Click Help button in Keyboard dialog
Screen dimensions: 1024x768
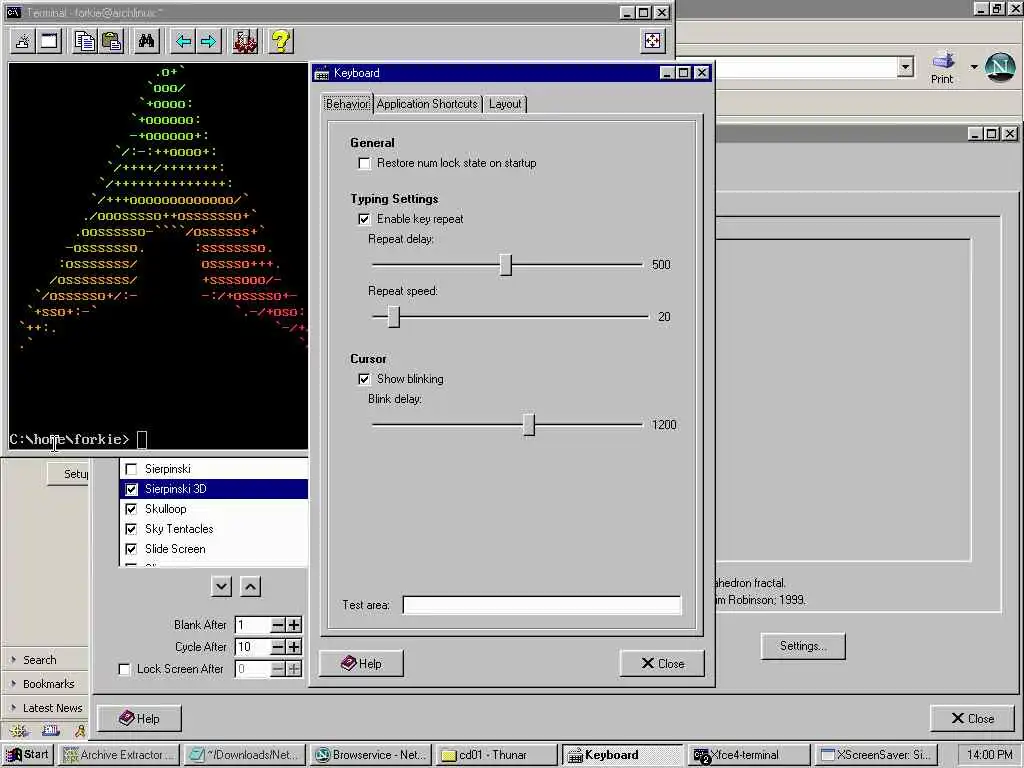click(361, 664)
